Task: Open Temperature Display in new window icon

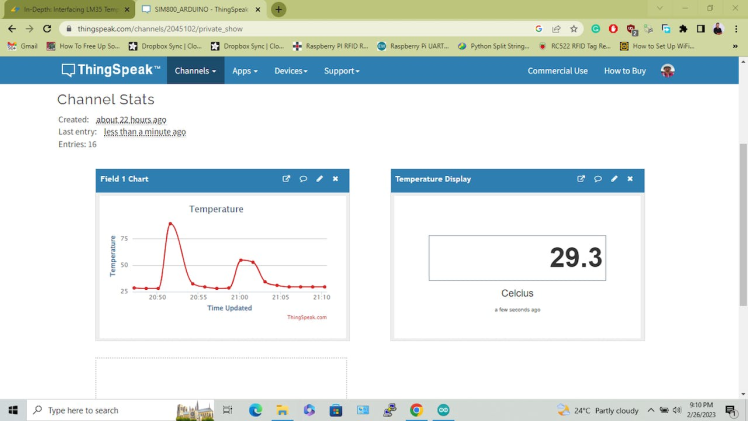Action: [x=581, y=179]
